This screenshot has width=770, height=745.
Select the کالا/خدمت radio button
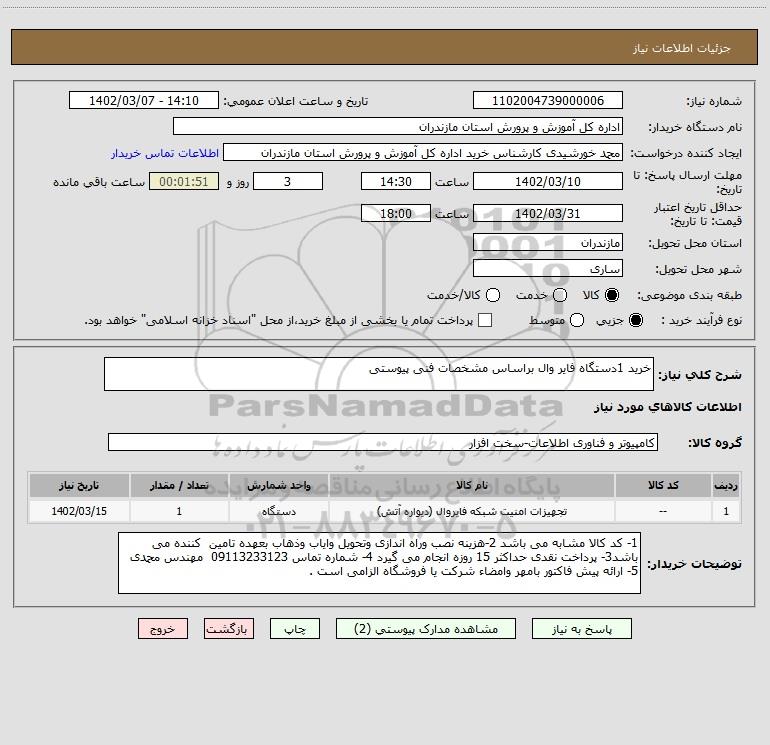pyautogui.click(x=493, y=295)
